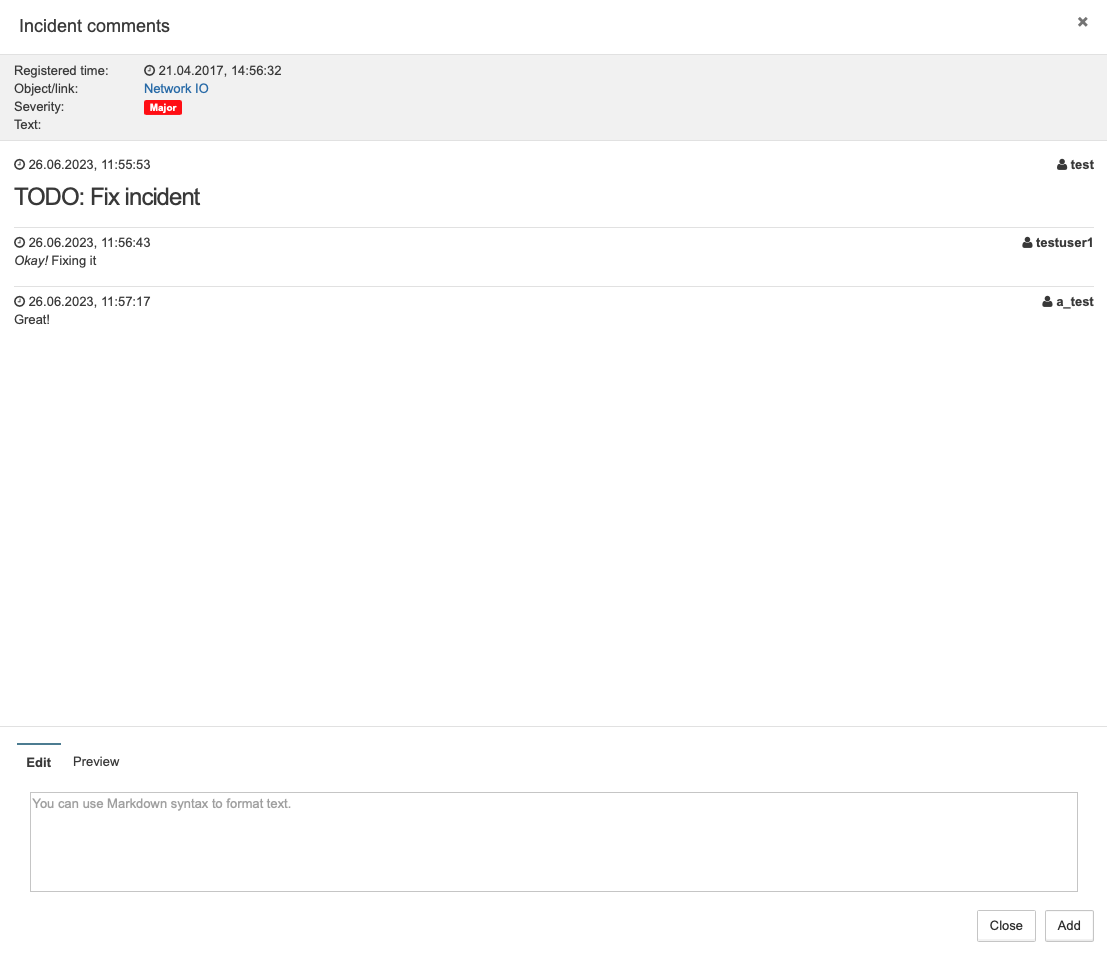Focus the Markdown comment text area
Image resolution: width=1107 pixels, height=954 pixels.
pyautogui.click(x=554, y=842)
